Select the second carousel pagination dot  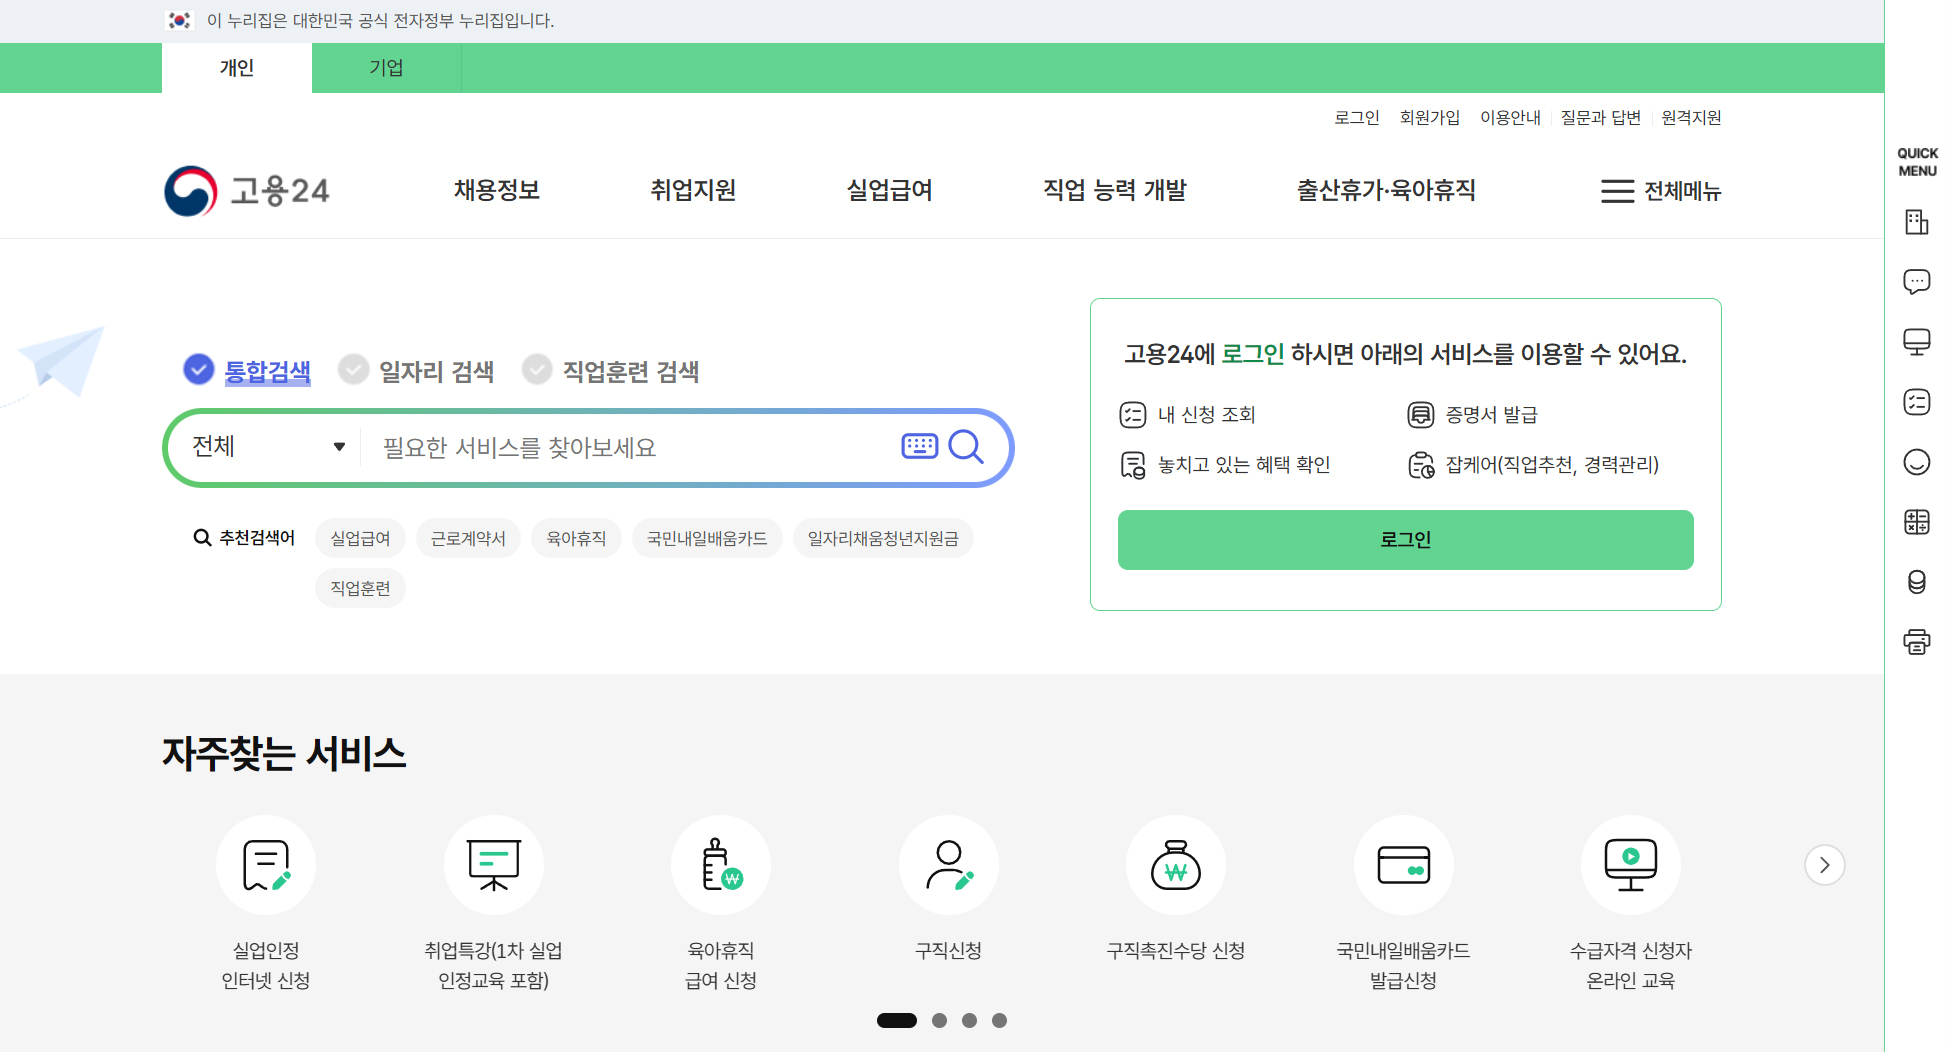coord(939,1020)
